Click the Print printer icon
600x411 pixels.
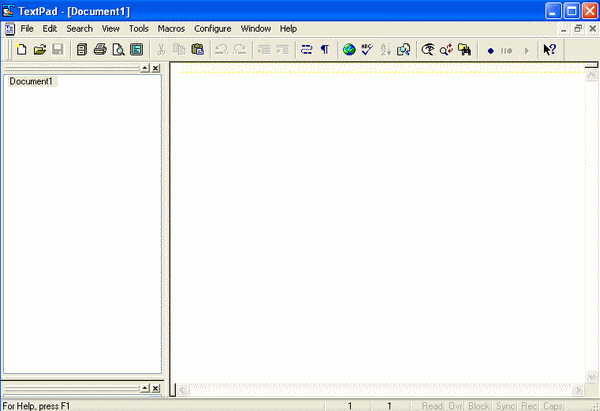(100, 50)
